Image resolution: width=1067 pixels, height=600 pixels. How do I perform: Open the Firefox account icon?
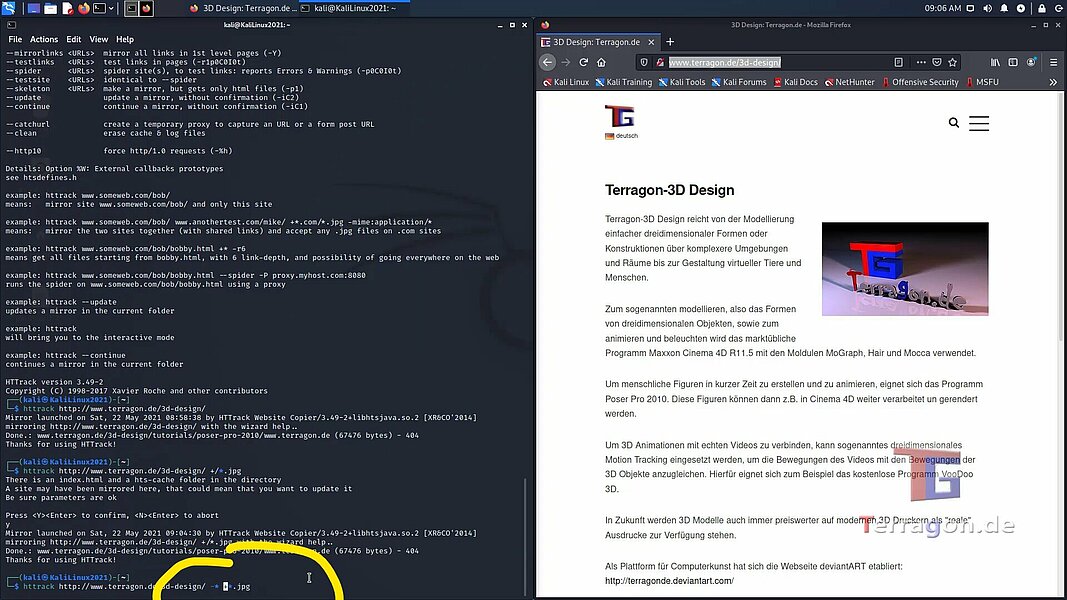pyautogui.click(x=1032, y=63)
